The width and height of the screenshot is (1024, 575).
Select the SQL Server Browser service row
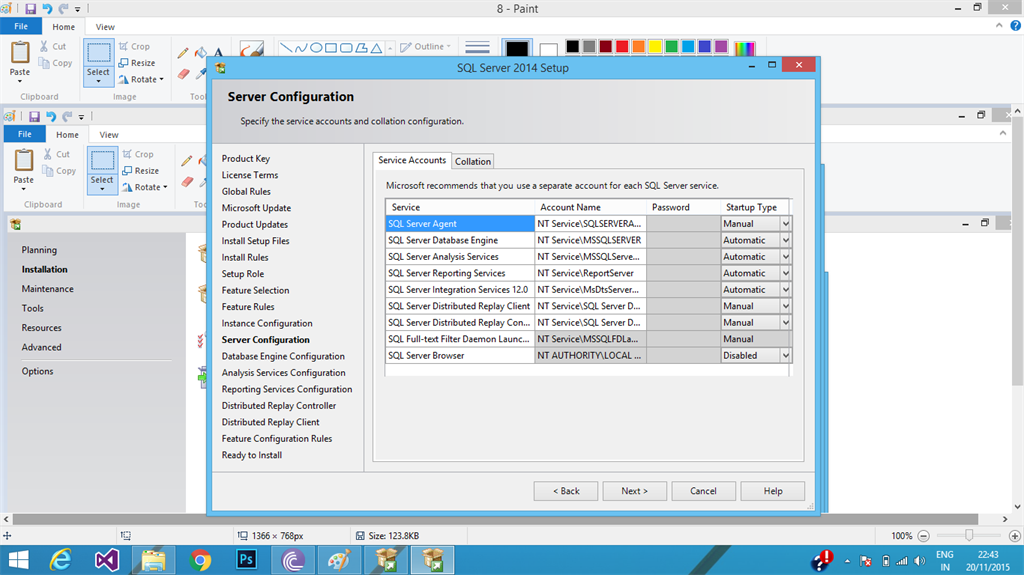click(460, 355)
